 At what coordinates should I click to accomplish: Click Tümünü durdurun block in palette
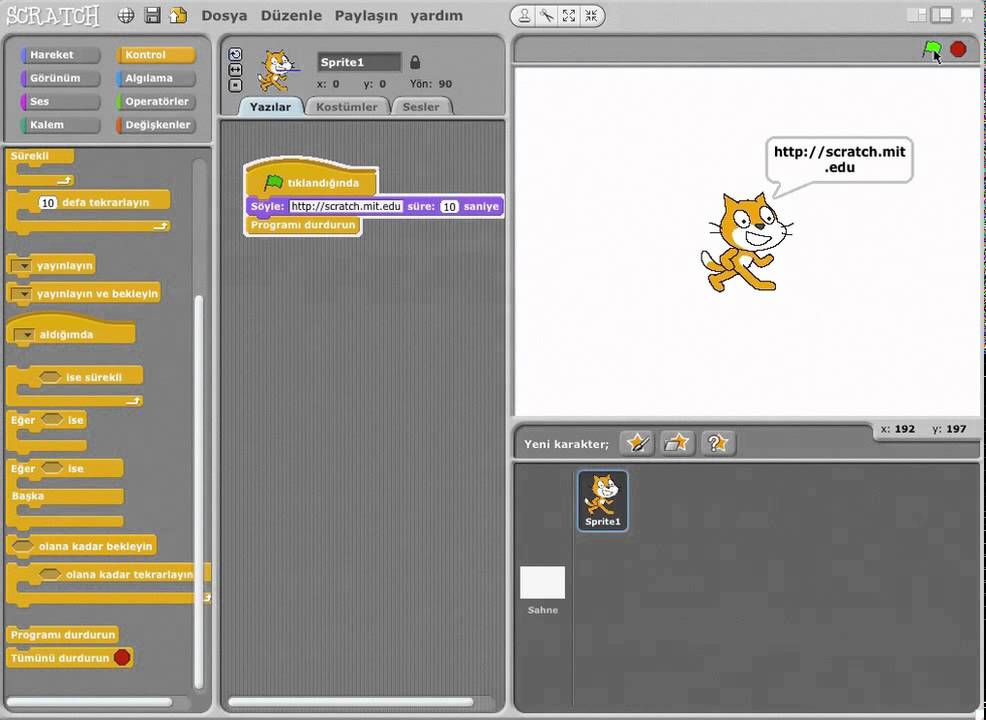(x=69, y=658)
